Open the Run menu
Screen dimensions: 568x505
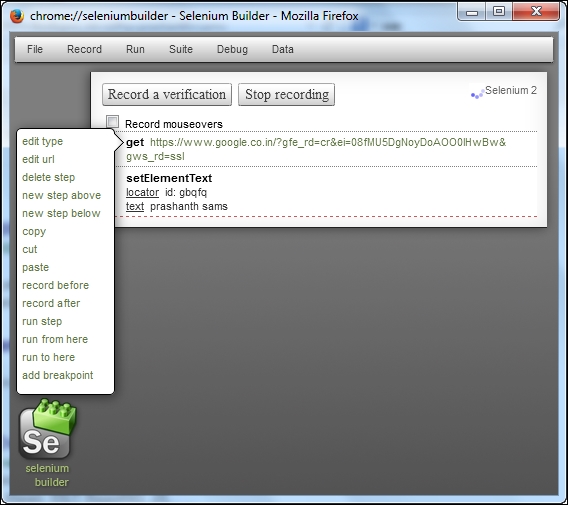click(x=135, y=49)
